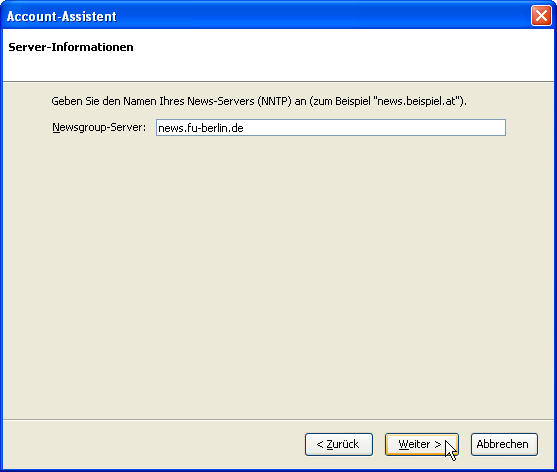Click the Account-Assistent title bar
557x472 pixels.
click(266, 16)
